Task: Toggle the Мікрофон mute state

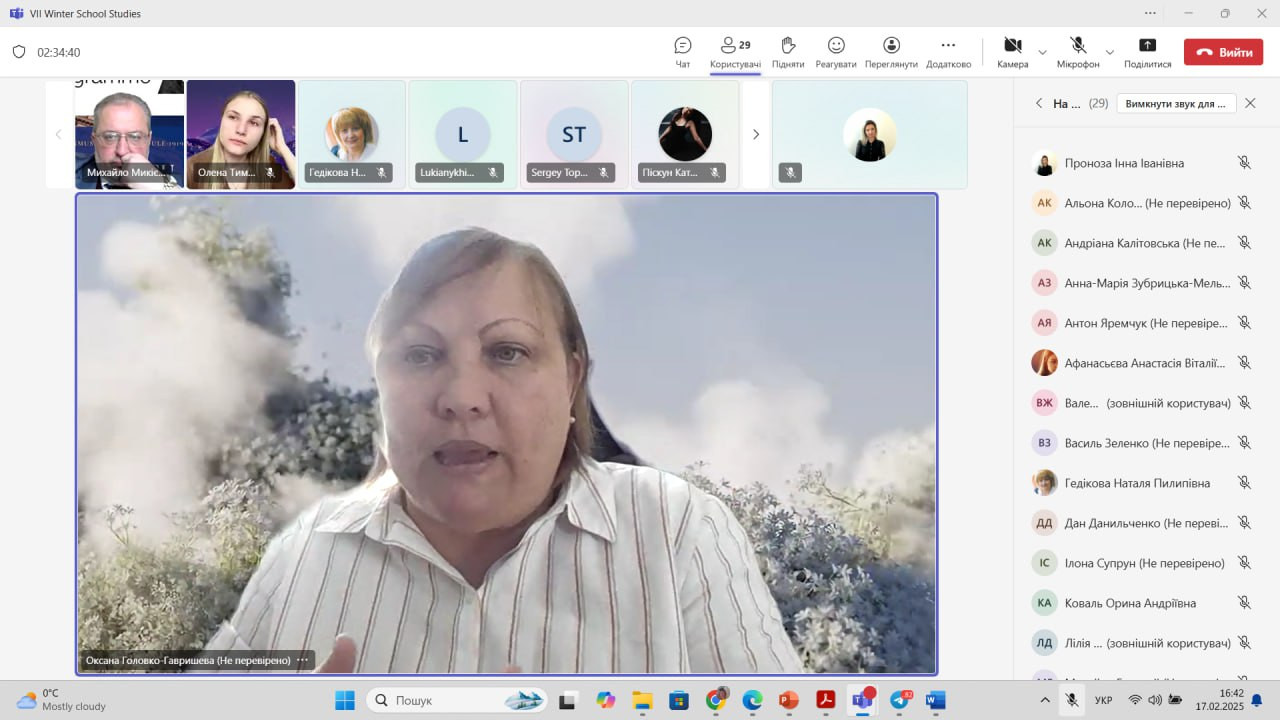Action: tap(1078, 52)
